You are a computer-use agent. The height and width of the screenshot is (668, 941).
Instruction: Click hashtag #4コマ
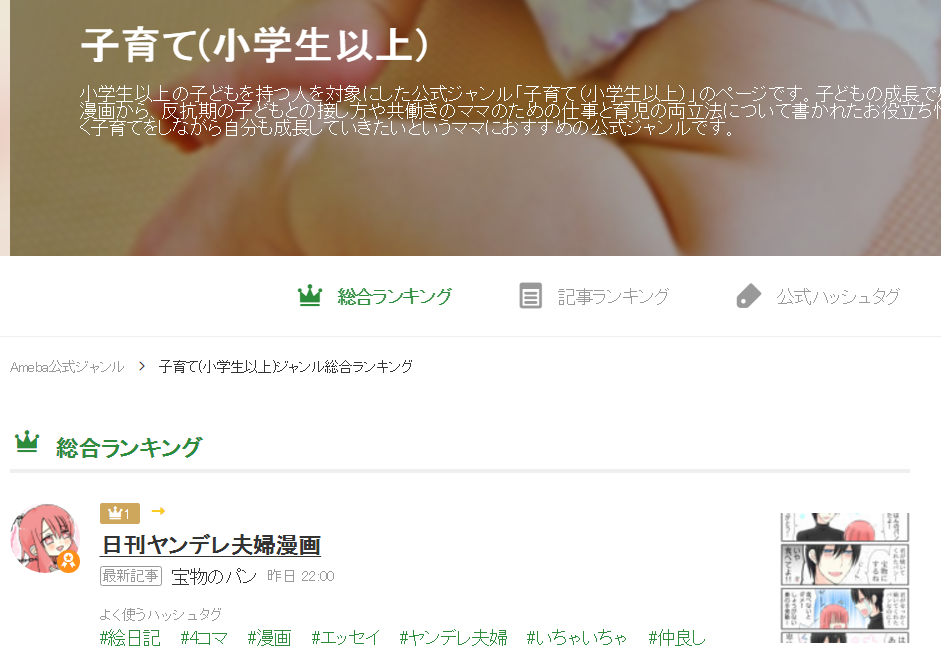tap(204, 637)
